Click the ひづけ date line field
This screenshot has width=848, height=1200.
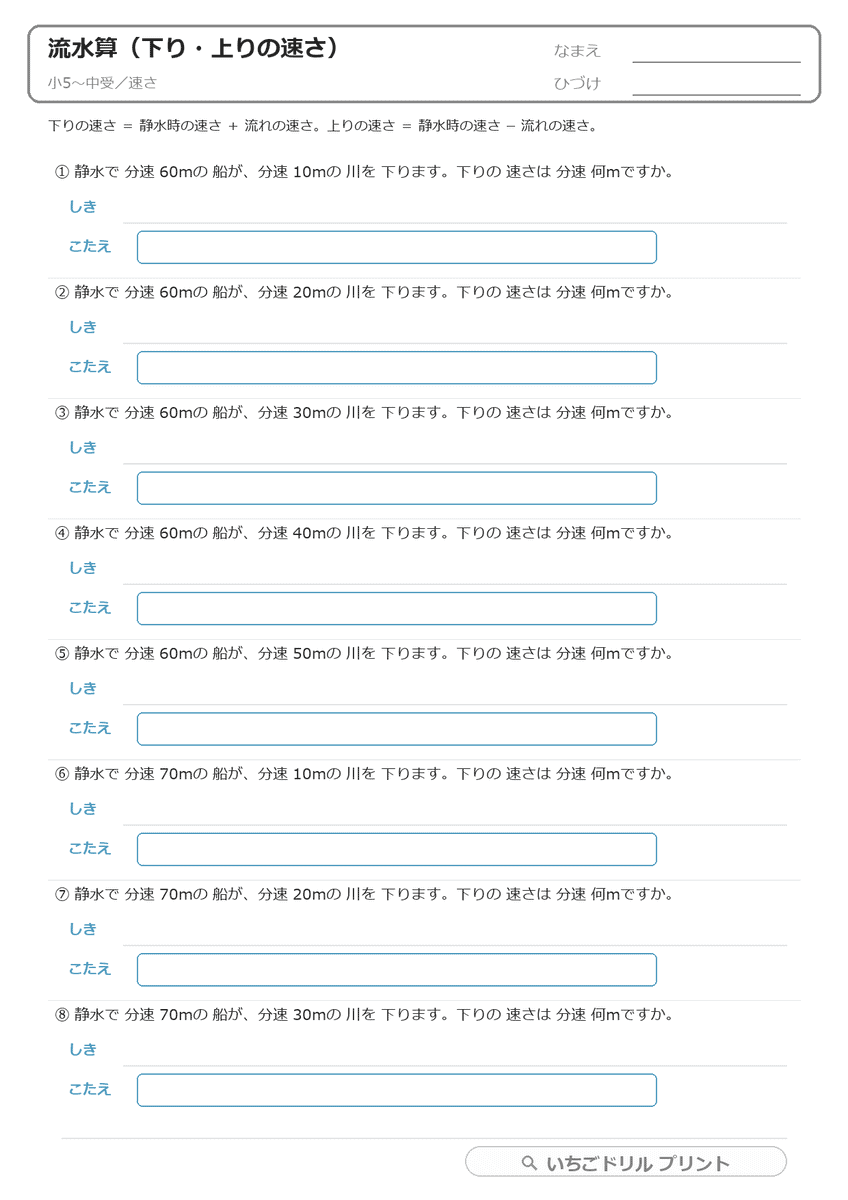[x=716, y=84]
